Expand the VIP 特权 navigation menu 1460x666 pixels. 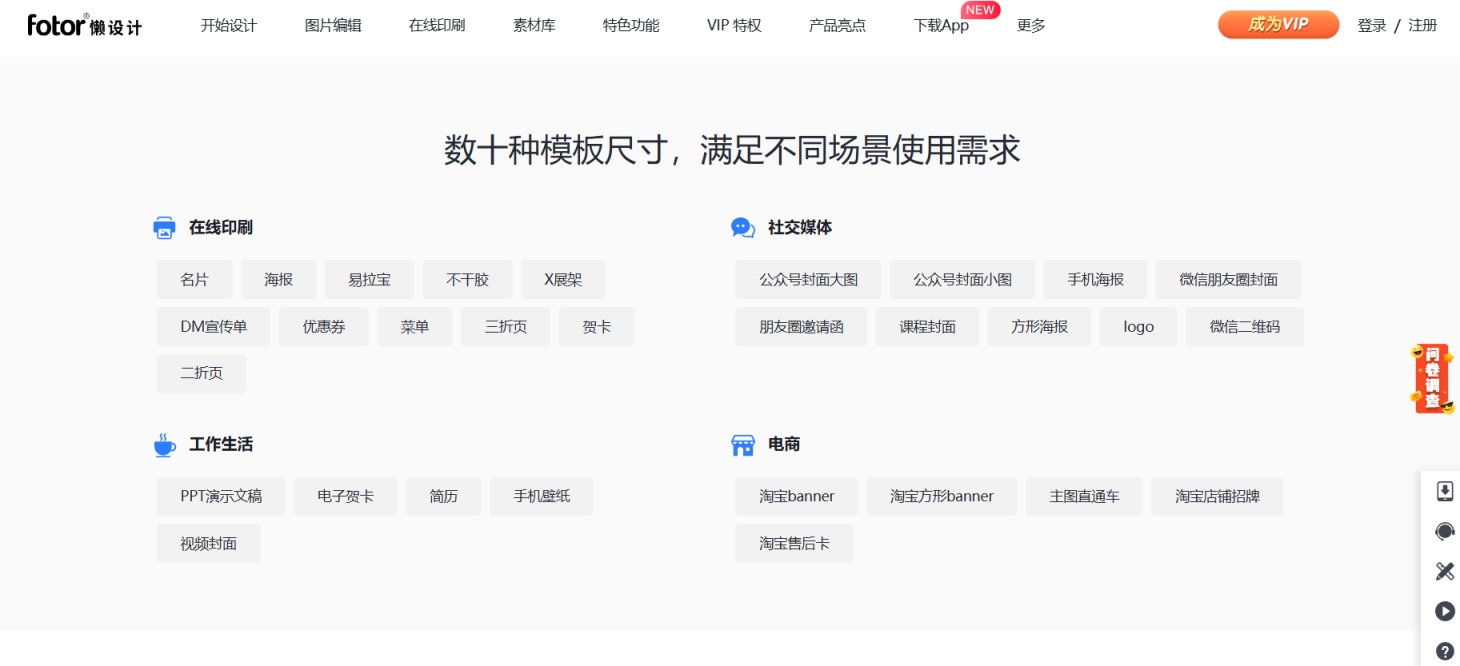point(734,26)
